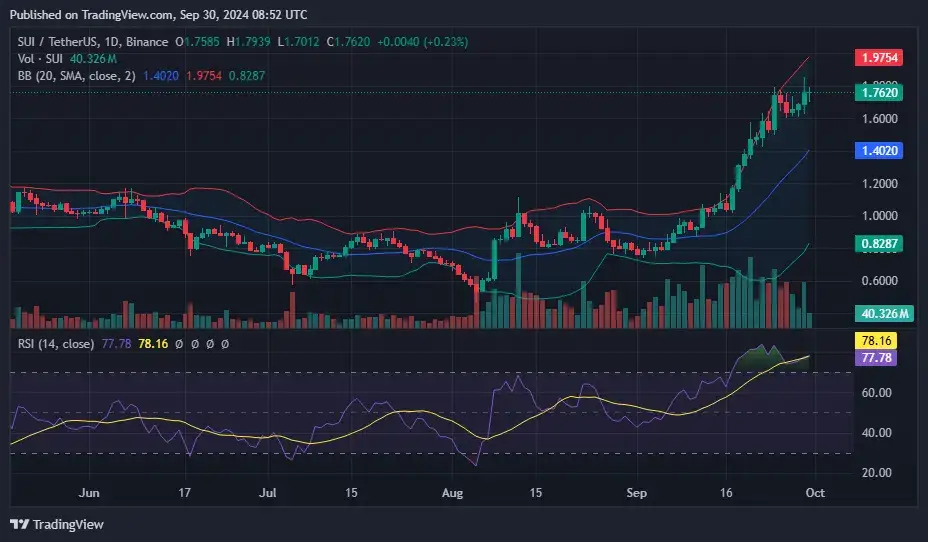This screenshot has height=542, width=928.
Task: Click the green 0.8287 lower band tag
Action: click(x=884, y=243)
